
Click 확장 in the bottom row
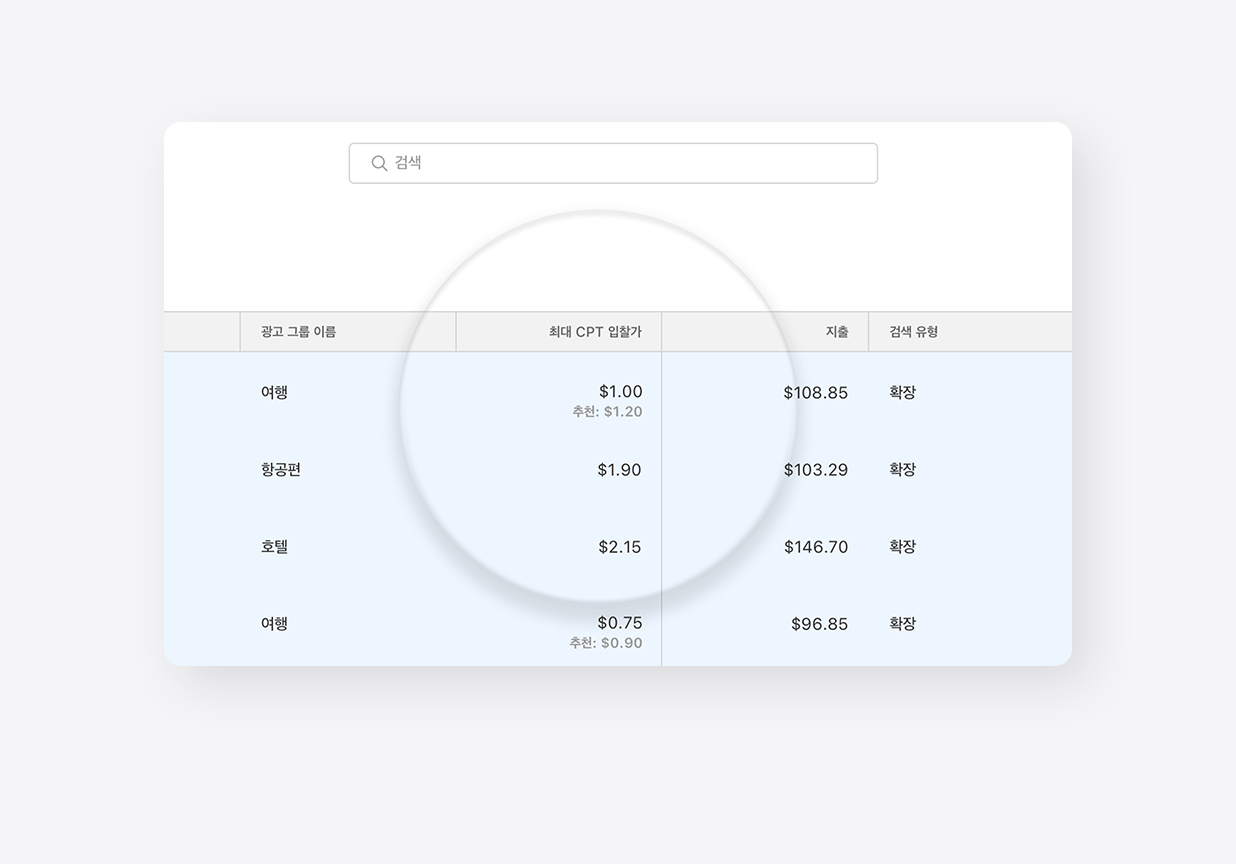click(x=903, y=623)
